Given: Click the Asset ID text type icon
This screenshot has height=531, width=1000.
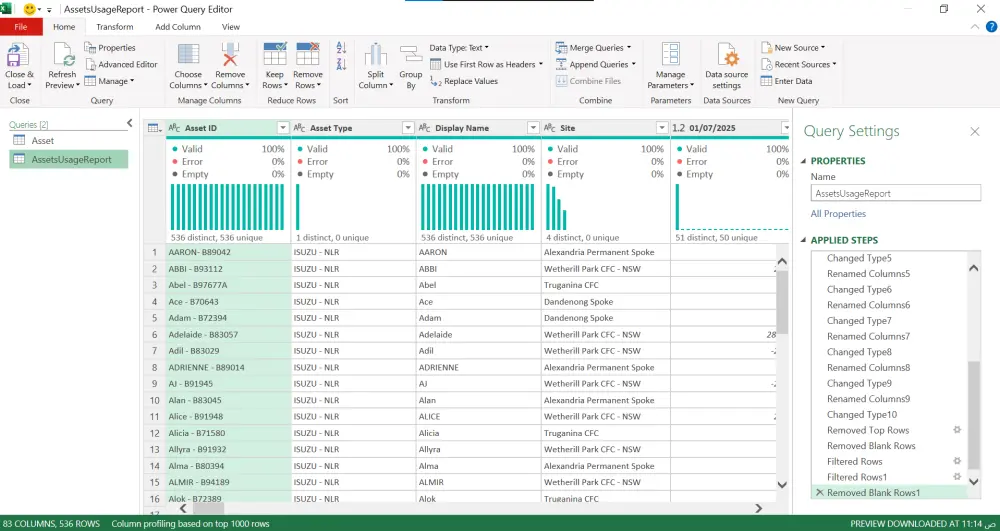Looking at the screenshot, I should point(174,128).
